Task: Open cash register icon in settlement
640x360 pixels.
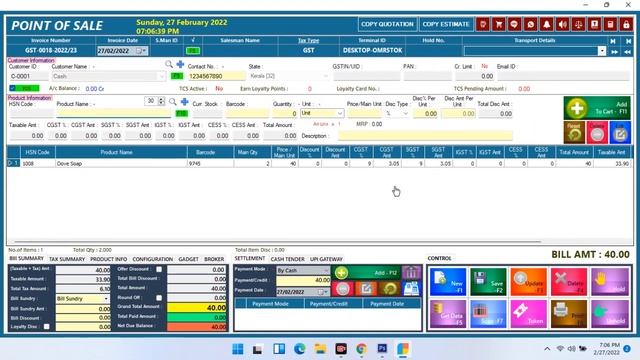Action: 411,289
